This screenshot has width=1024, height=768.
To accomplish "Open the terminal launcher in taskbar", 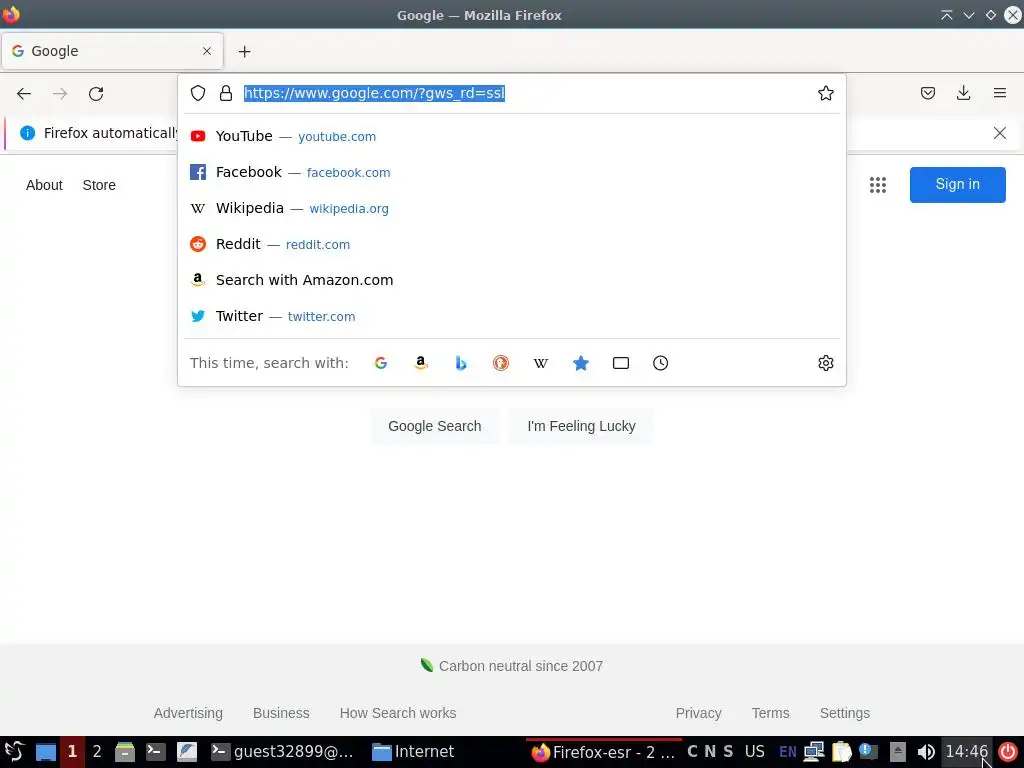I will (x=155, y=752).
